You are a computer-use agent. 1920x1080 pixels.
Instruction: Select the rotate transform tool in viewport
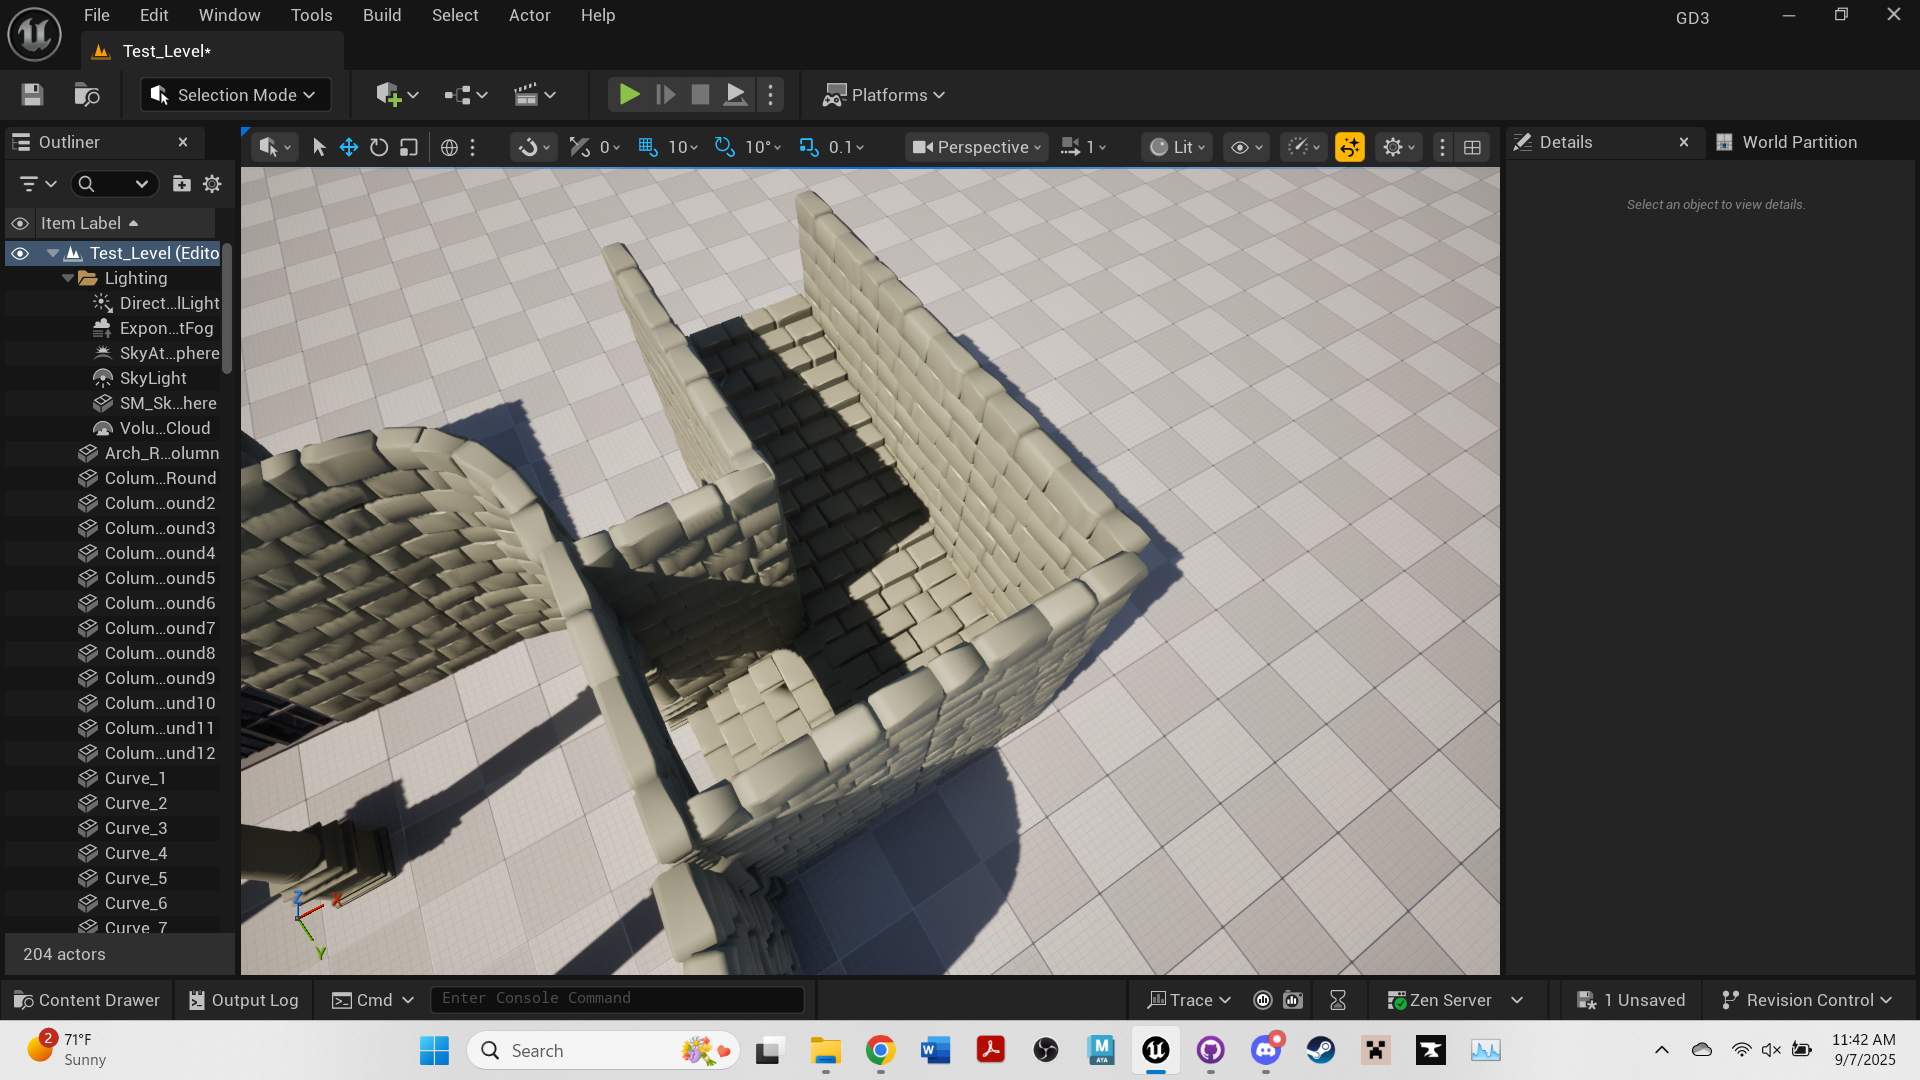pos(378,147)
